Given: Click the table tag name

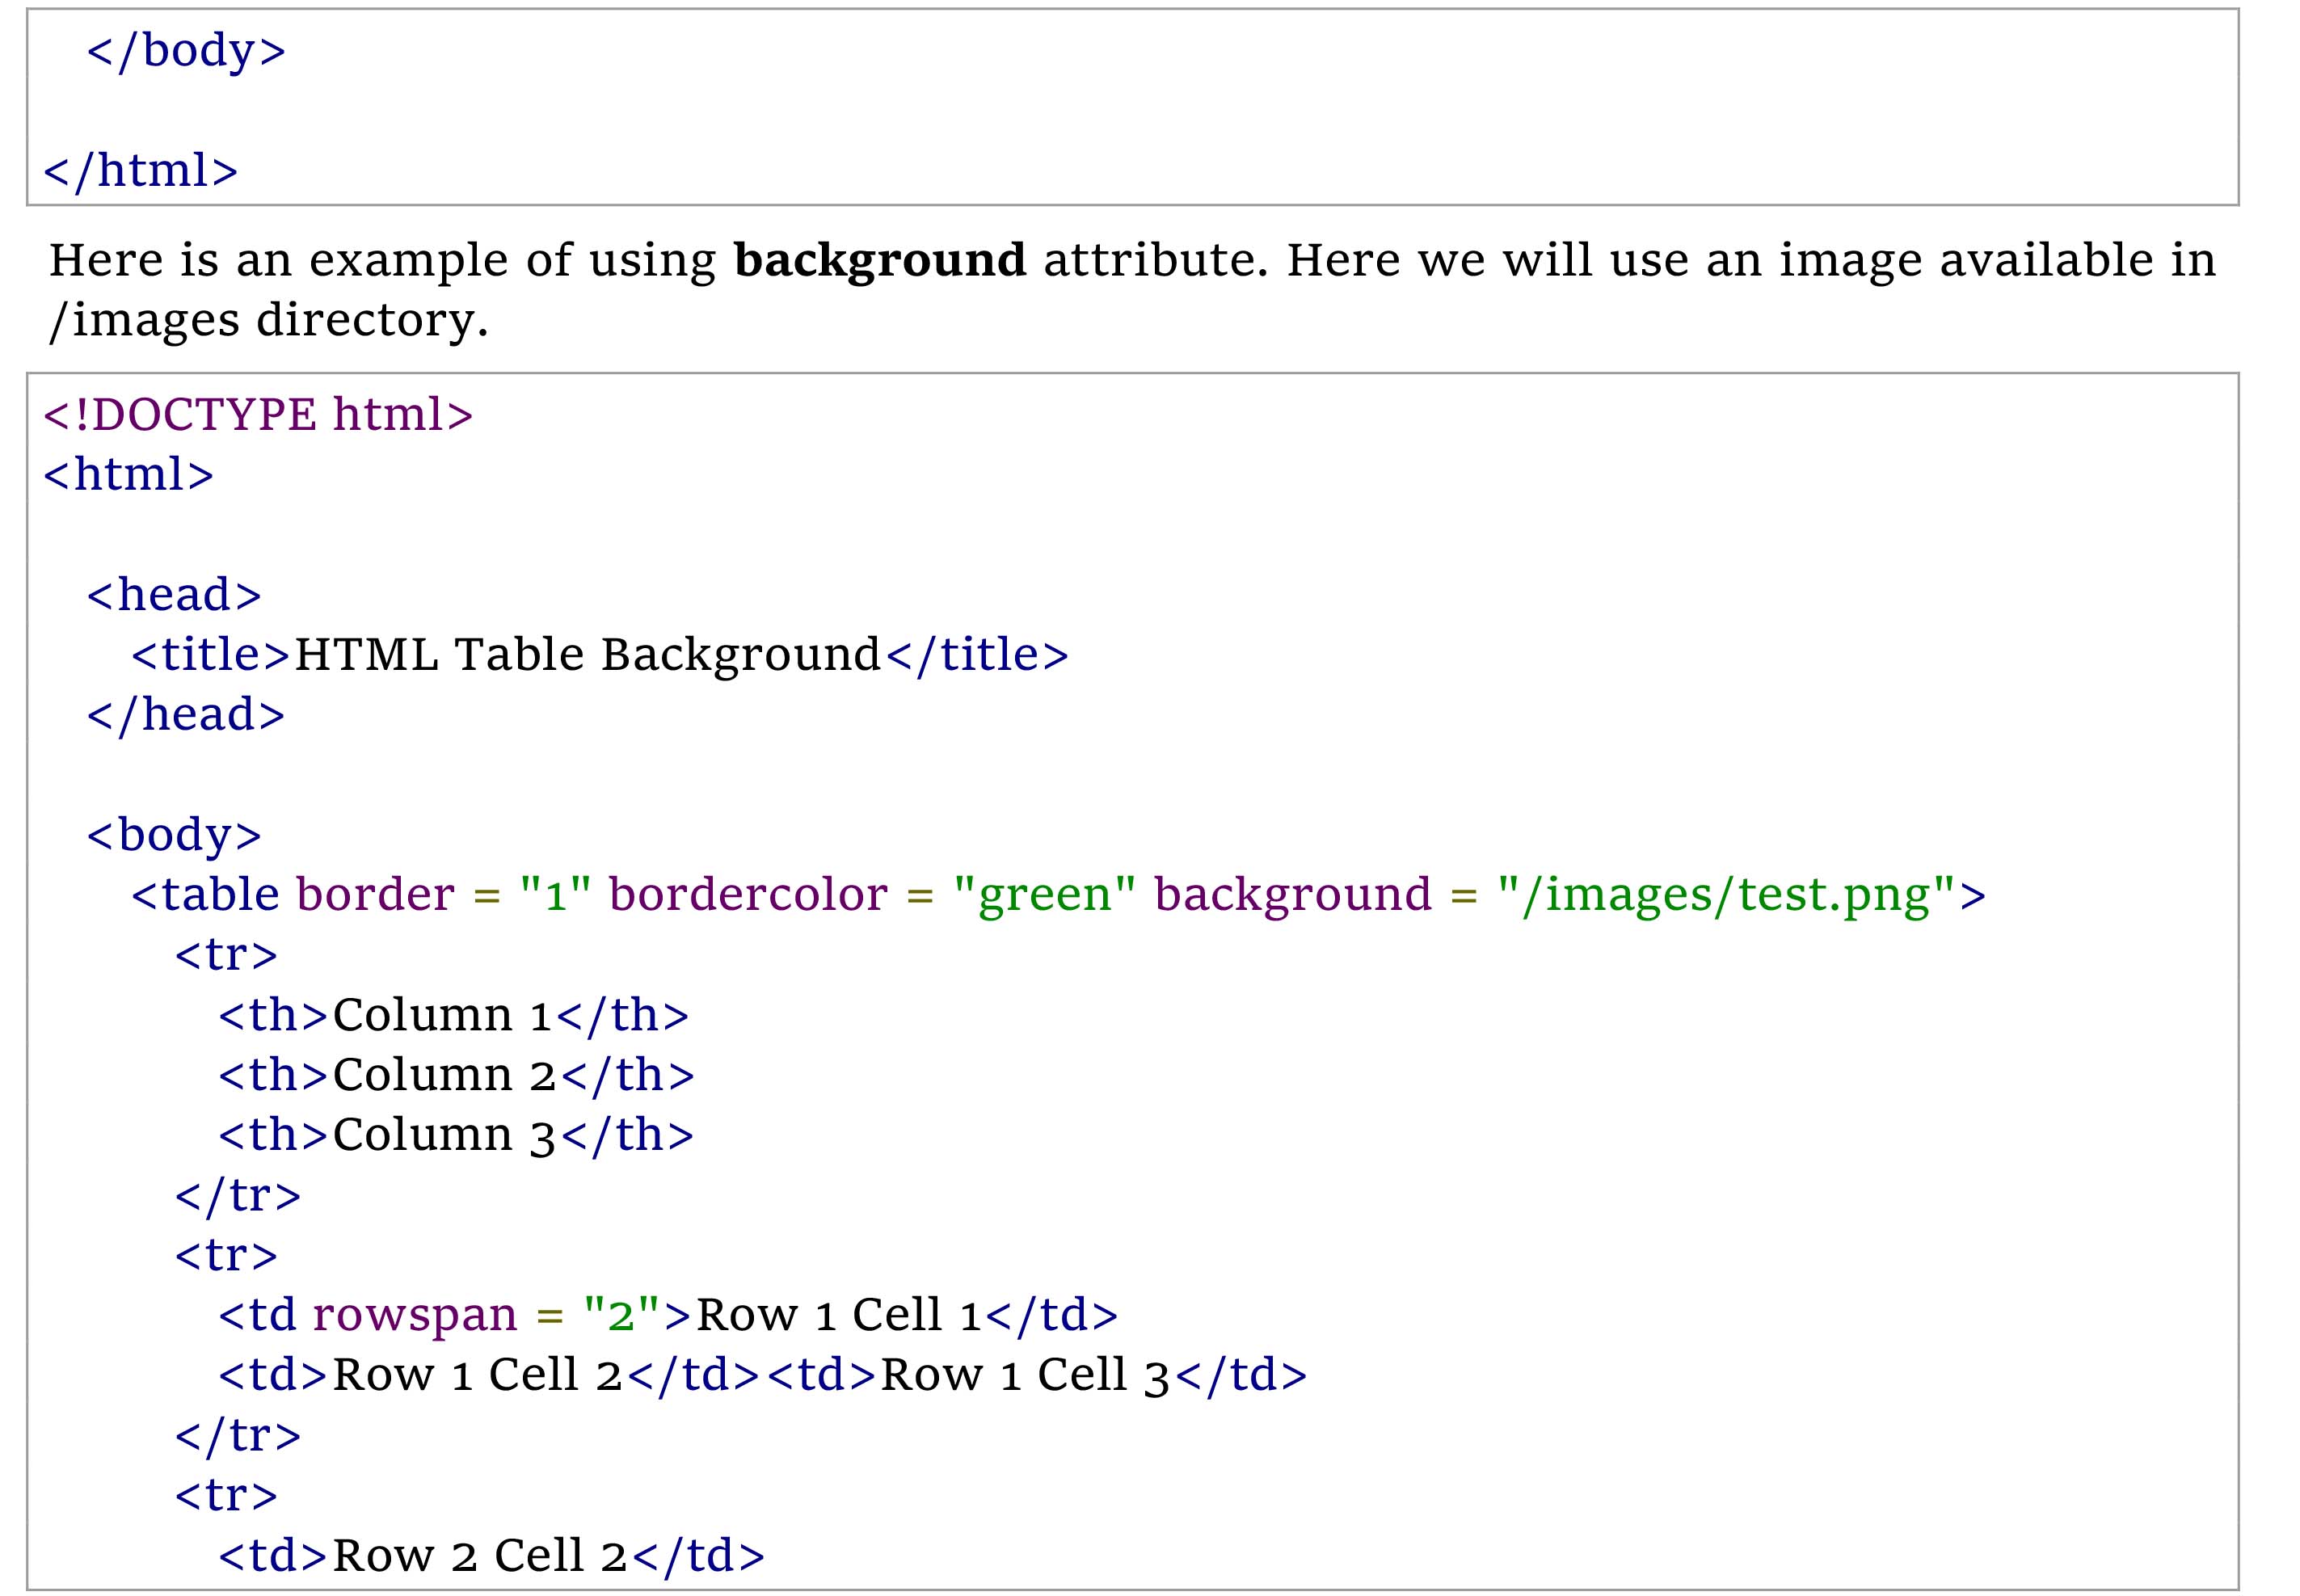Looking at the screenshot, I should [x=219, y=894].
